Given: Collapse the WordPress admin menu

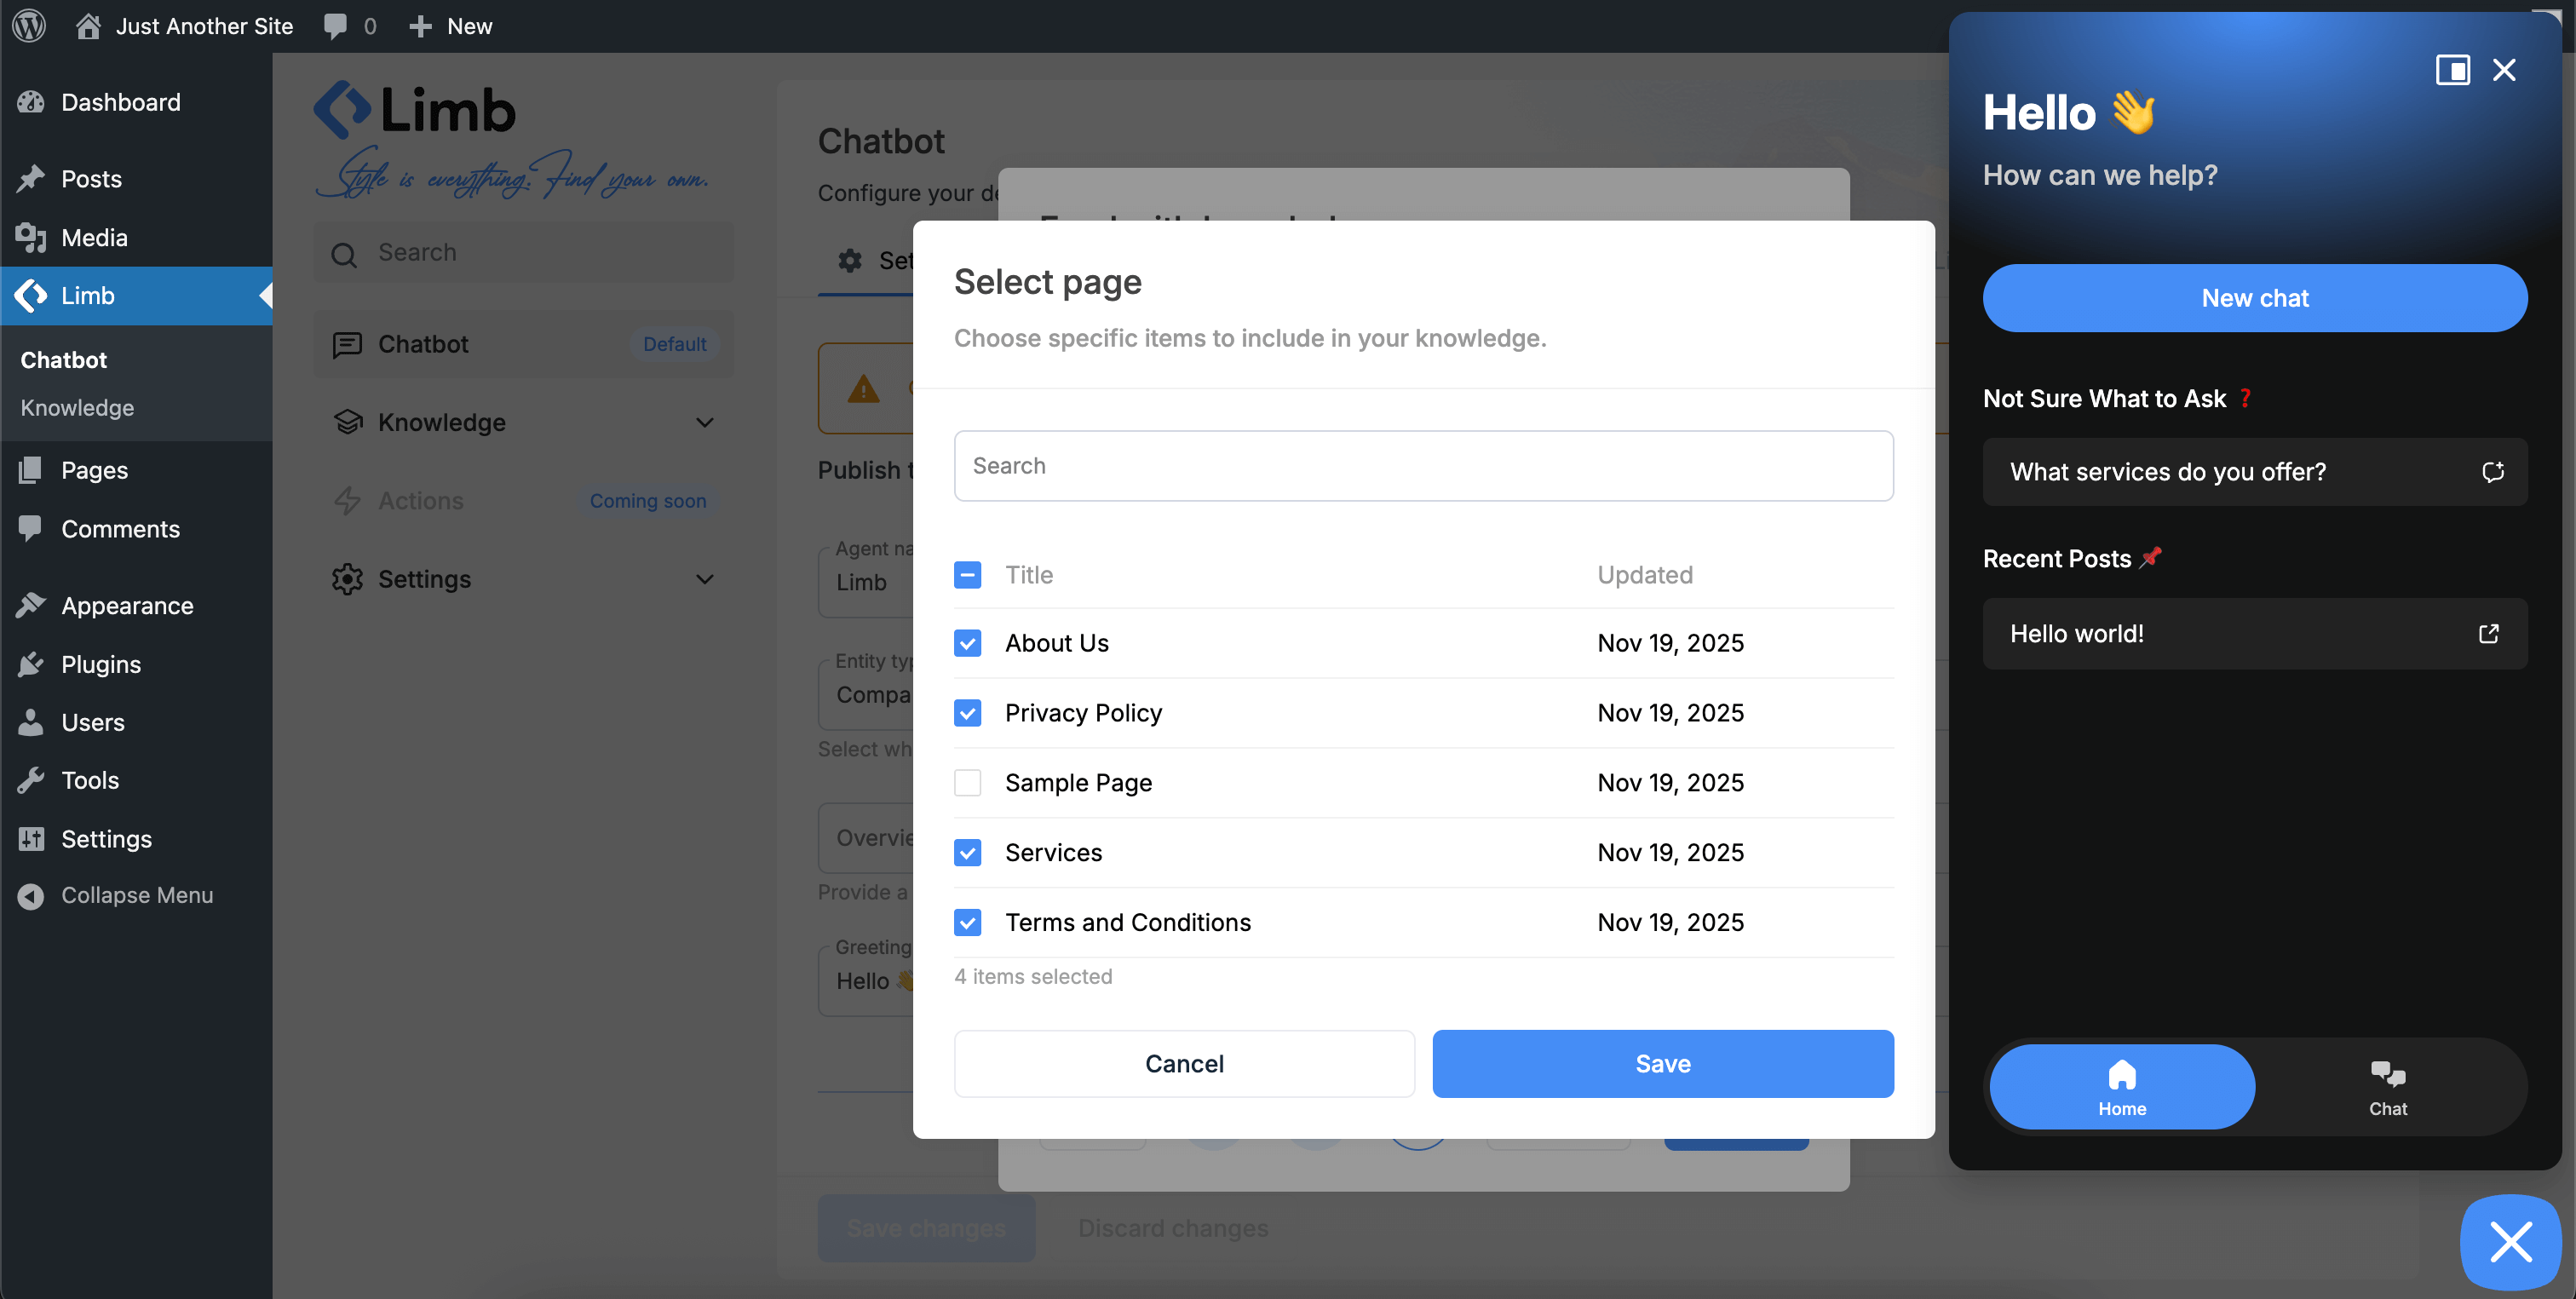Looking at the screenshot, I should [137, 895].
